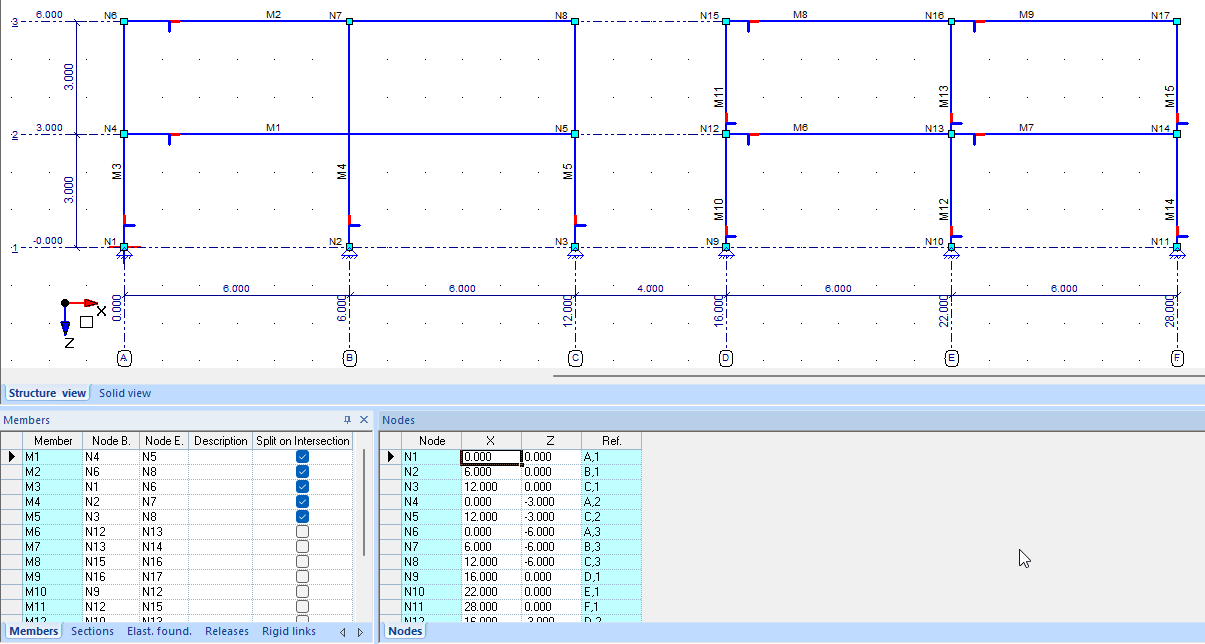The width and height of the screenshot is (1205, 644).
Task: Uncheck Split on Intersection for member M3
Action: click(x=302, y=486)
